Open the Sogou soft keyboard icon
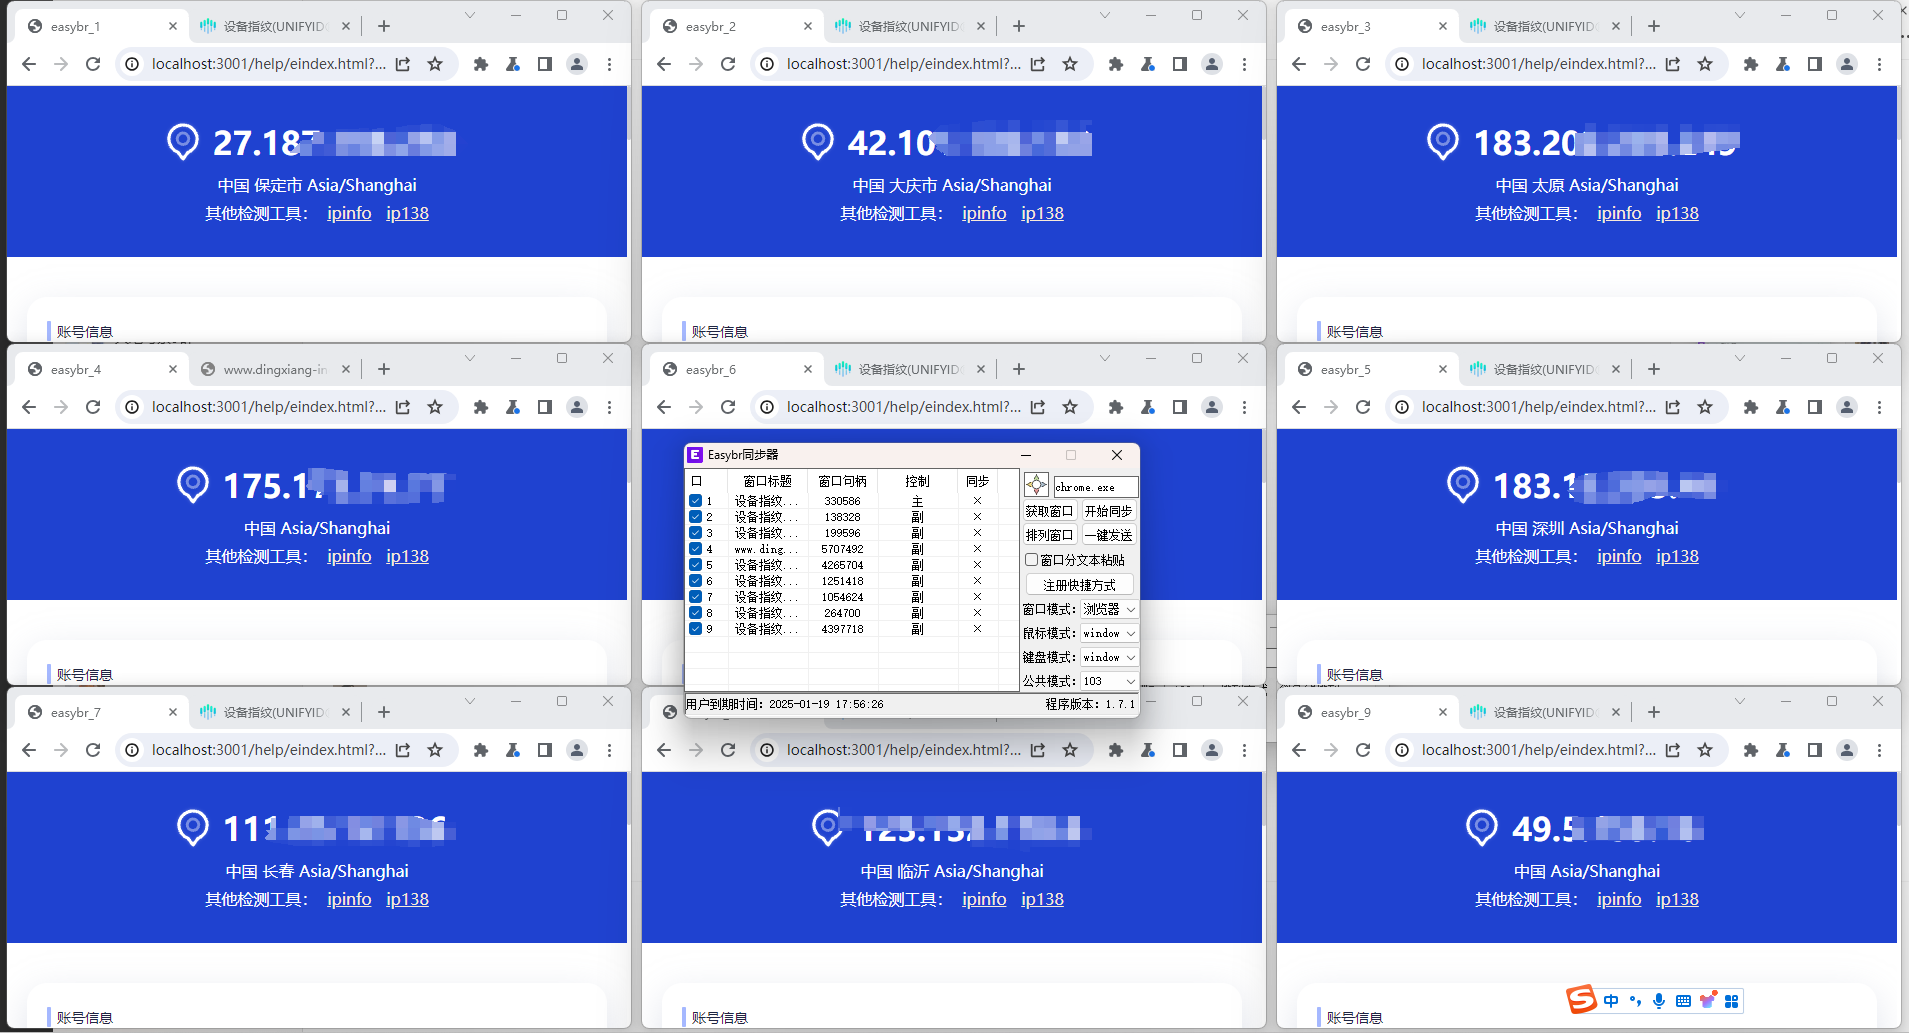The height and width of the screenshot is (1033, 1909). [x=1683, y=1001]
